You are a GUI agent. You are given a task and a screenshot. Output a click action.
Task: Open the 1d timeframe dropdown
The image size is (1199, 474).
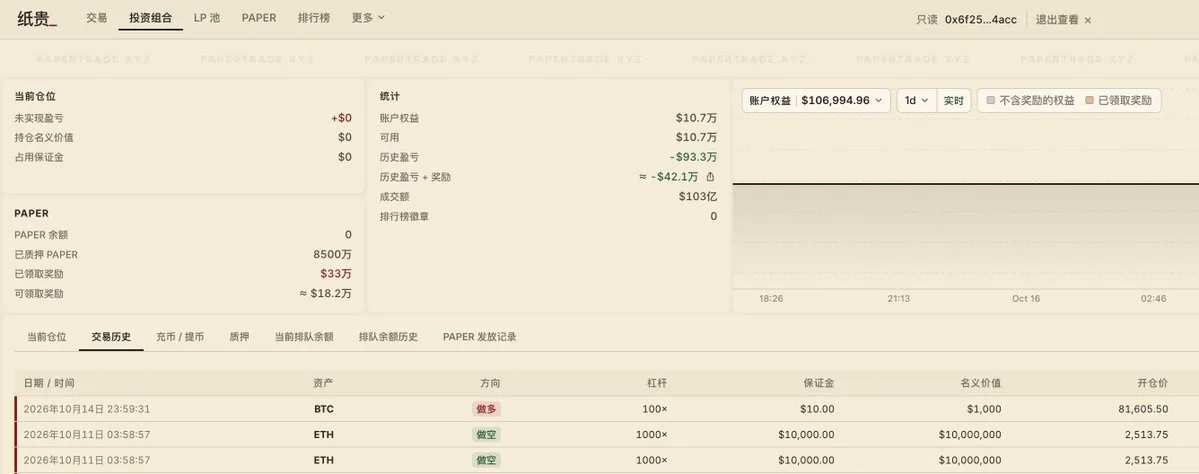point(917,100)
